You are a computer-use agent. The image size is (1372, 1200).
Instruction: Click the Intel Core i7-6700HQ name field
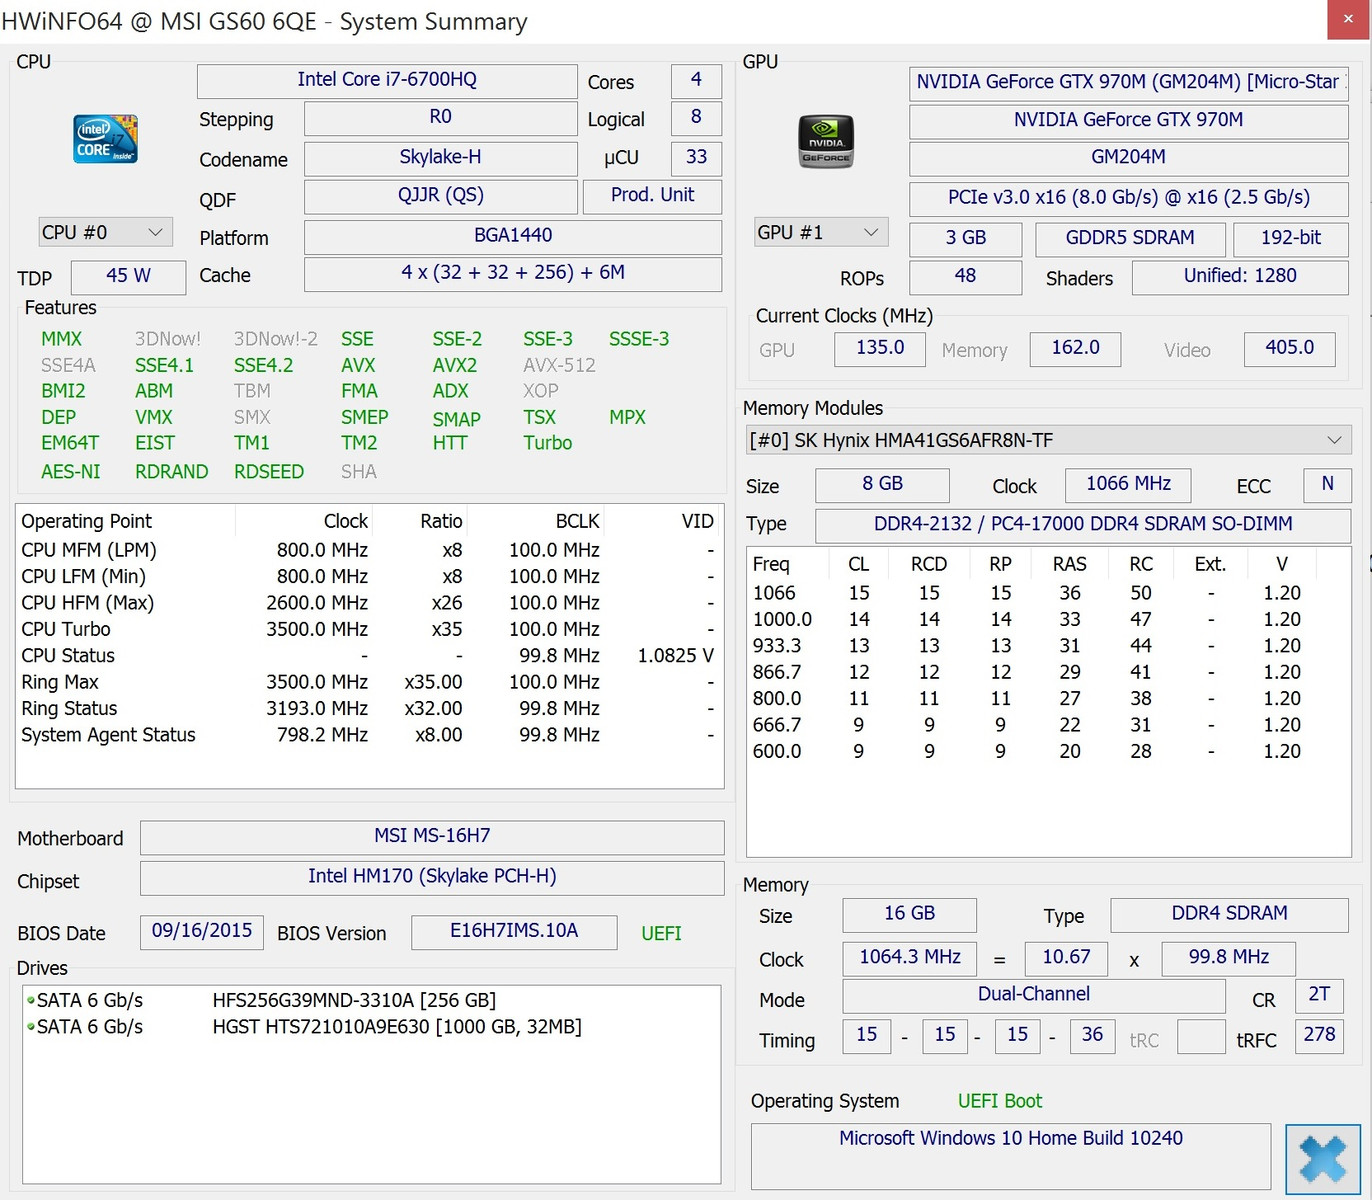[387, 80]
